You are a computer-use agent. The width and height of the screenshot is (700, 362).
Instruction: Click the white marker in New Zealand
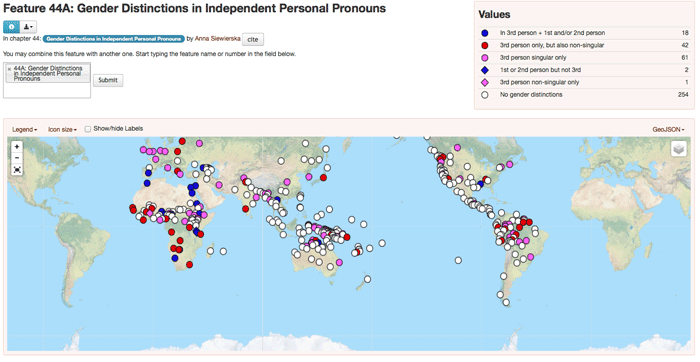click(x=367, y=279)
